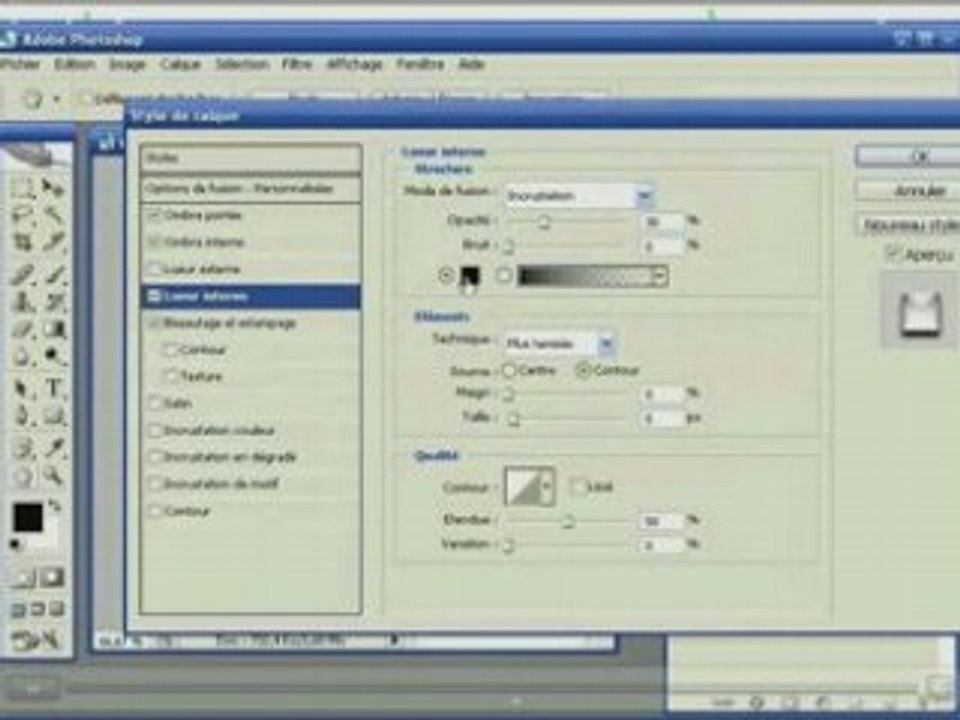Choose the Centre source radio button
Viewport: 960px width, 720px height.
coord(508,370)
